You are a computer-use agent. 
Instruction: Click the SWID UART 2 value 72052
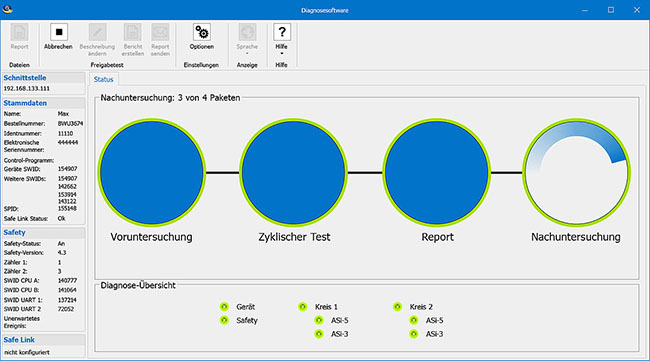click(x=66, y=309)
